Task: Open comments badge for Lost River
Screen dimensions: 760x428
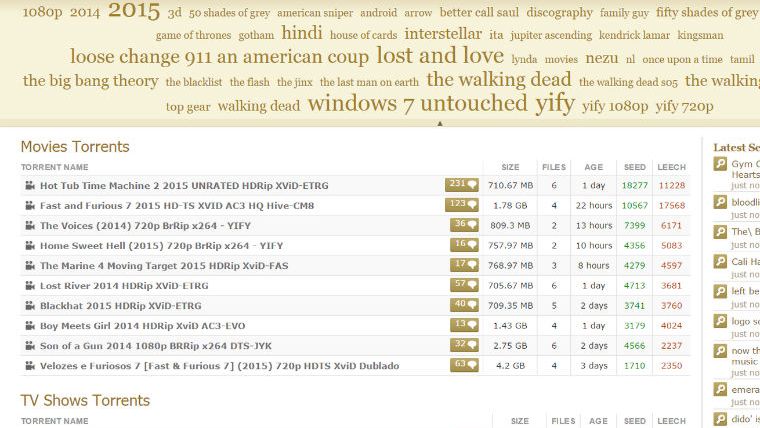Action: pyautogui.click(x=464, y=285)
